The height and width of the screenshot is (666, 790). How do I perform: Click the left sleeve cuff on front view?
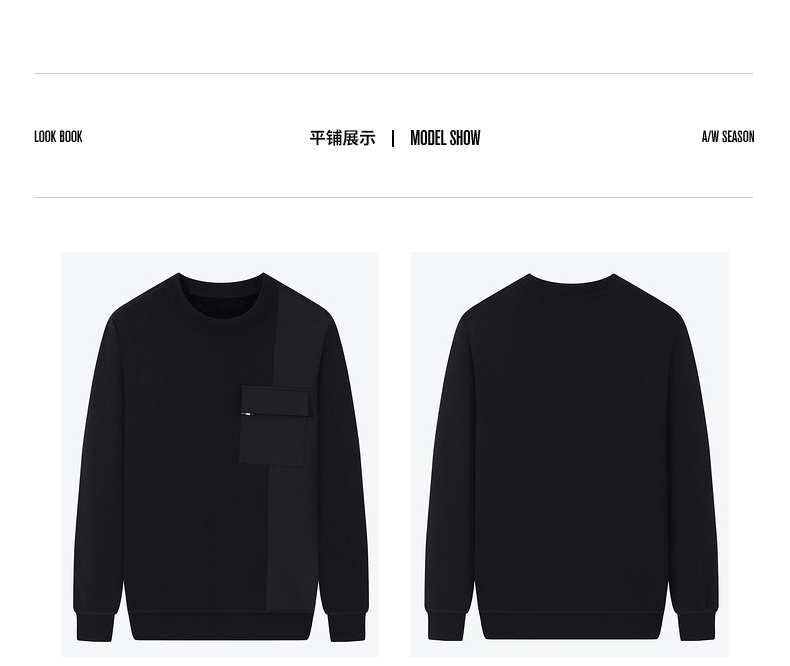(x=95, y=627)
